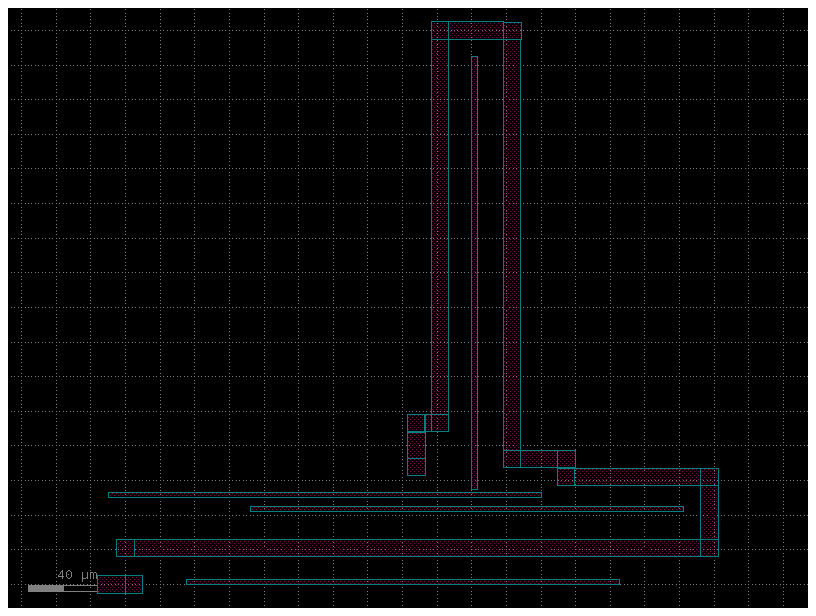Viewport: 816px width, 616px height.
Task: Select the hatched horizontal strip leading to the right edge
Action: [x=638, y=477]
